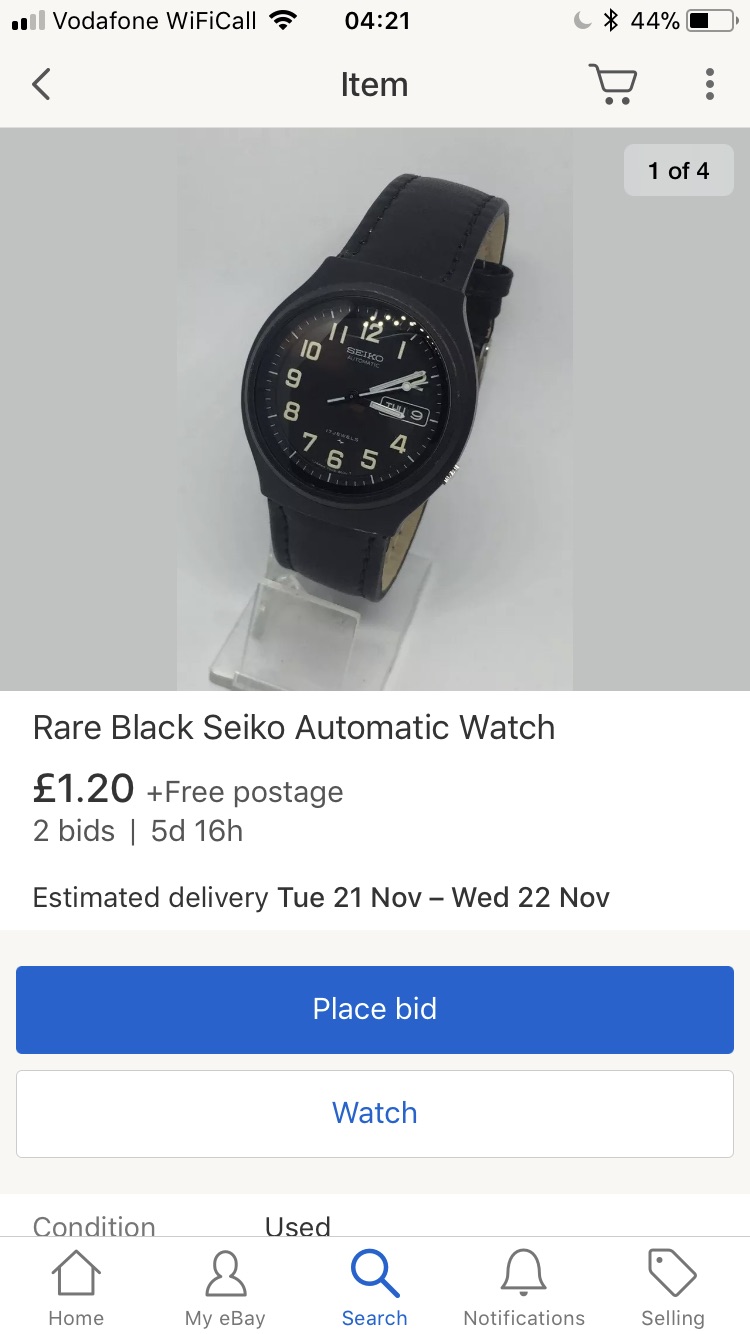The height and width of the screenshot is (1334, 750).
Task: Open the Selling tag icon
Action: [673, 1273]
